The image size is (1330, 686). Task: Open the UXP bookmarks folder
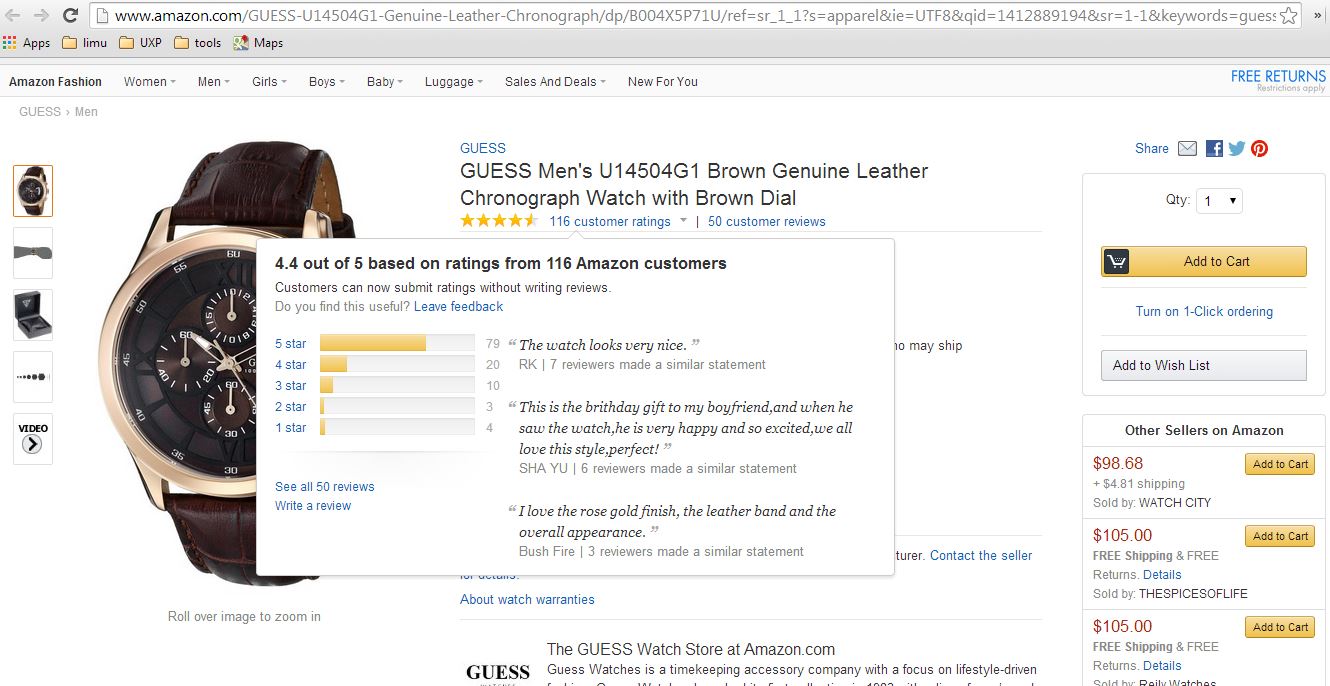[x=140, y=43]
